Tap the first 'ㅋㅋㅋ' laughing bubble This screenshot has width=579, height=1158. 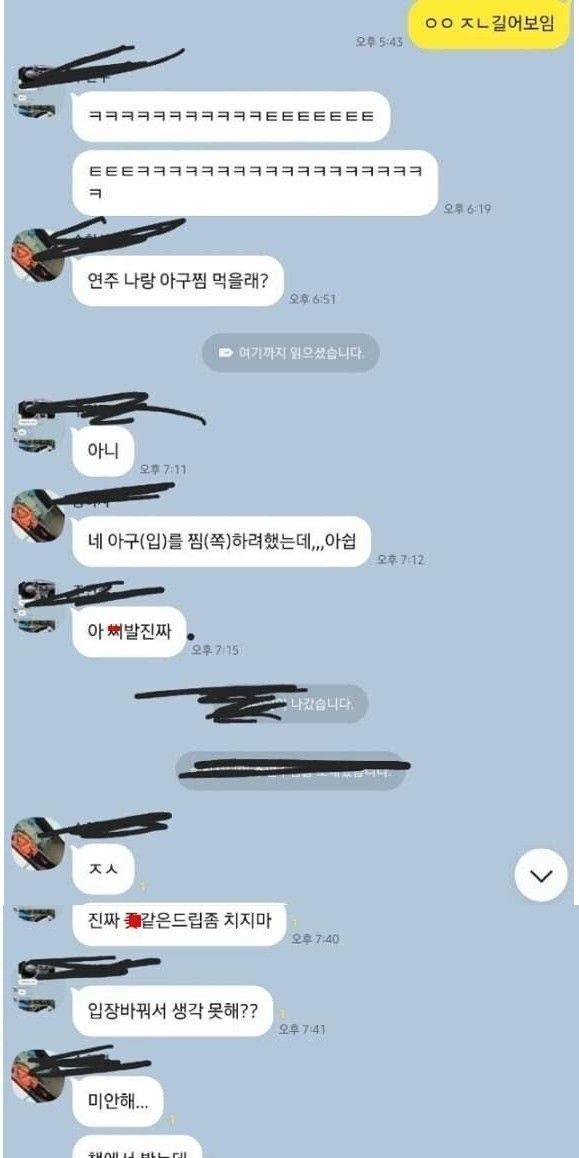coord(231,117)
